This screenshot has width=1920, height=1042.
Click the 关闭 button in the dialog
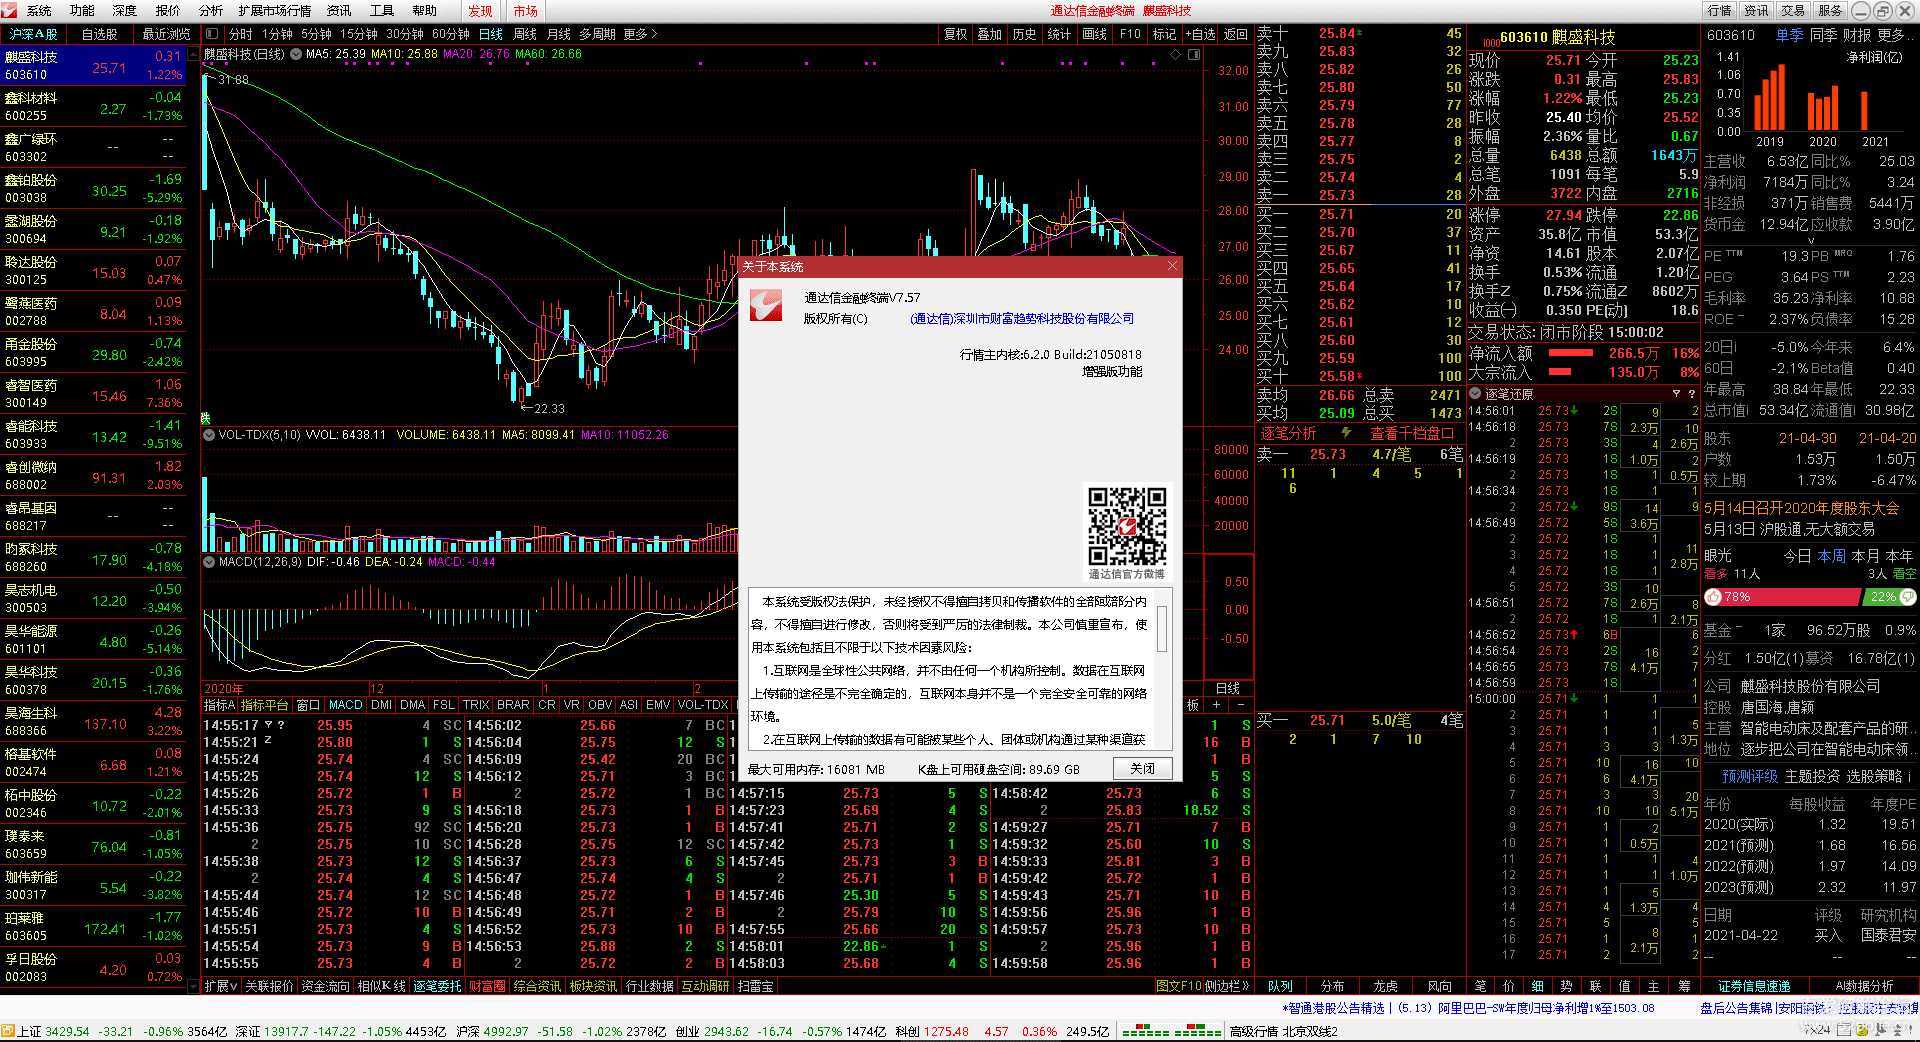pyautogui.click(x=1142, y=768)
